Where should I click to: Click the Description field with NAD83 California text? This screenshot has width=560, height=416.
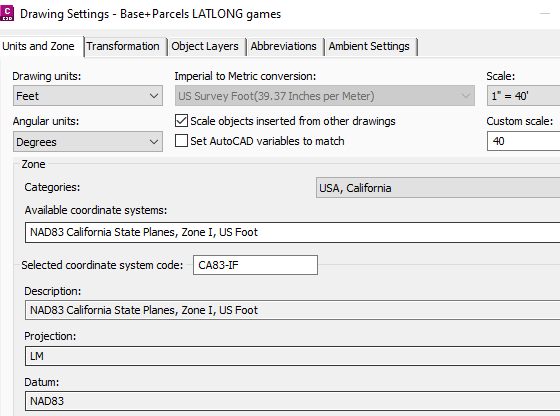(292, 310)
